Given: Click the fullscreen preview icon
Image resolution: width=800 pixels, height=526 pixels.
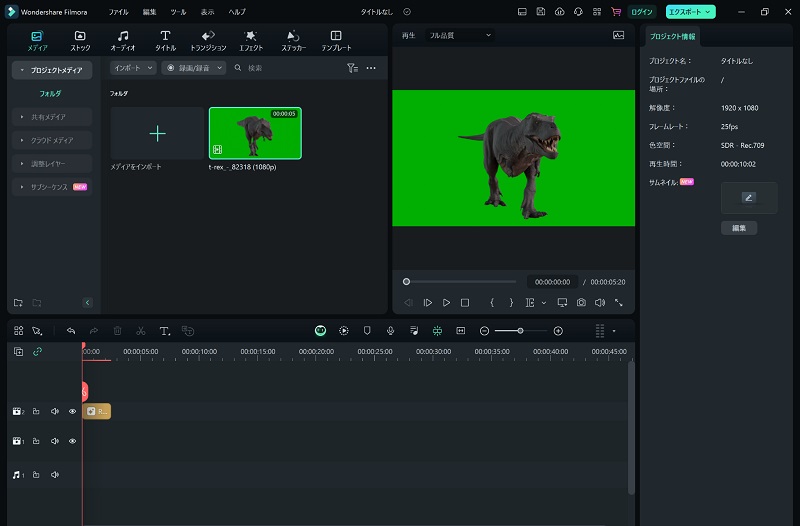Looking at the screenshot, I should click(618, 303).
